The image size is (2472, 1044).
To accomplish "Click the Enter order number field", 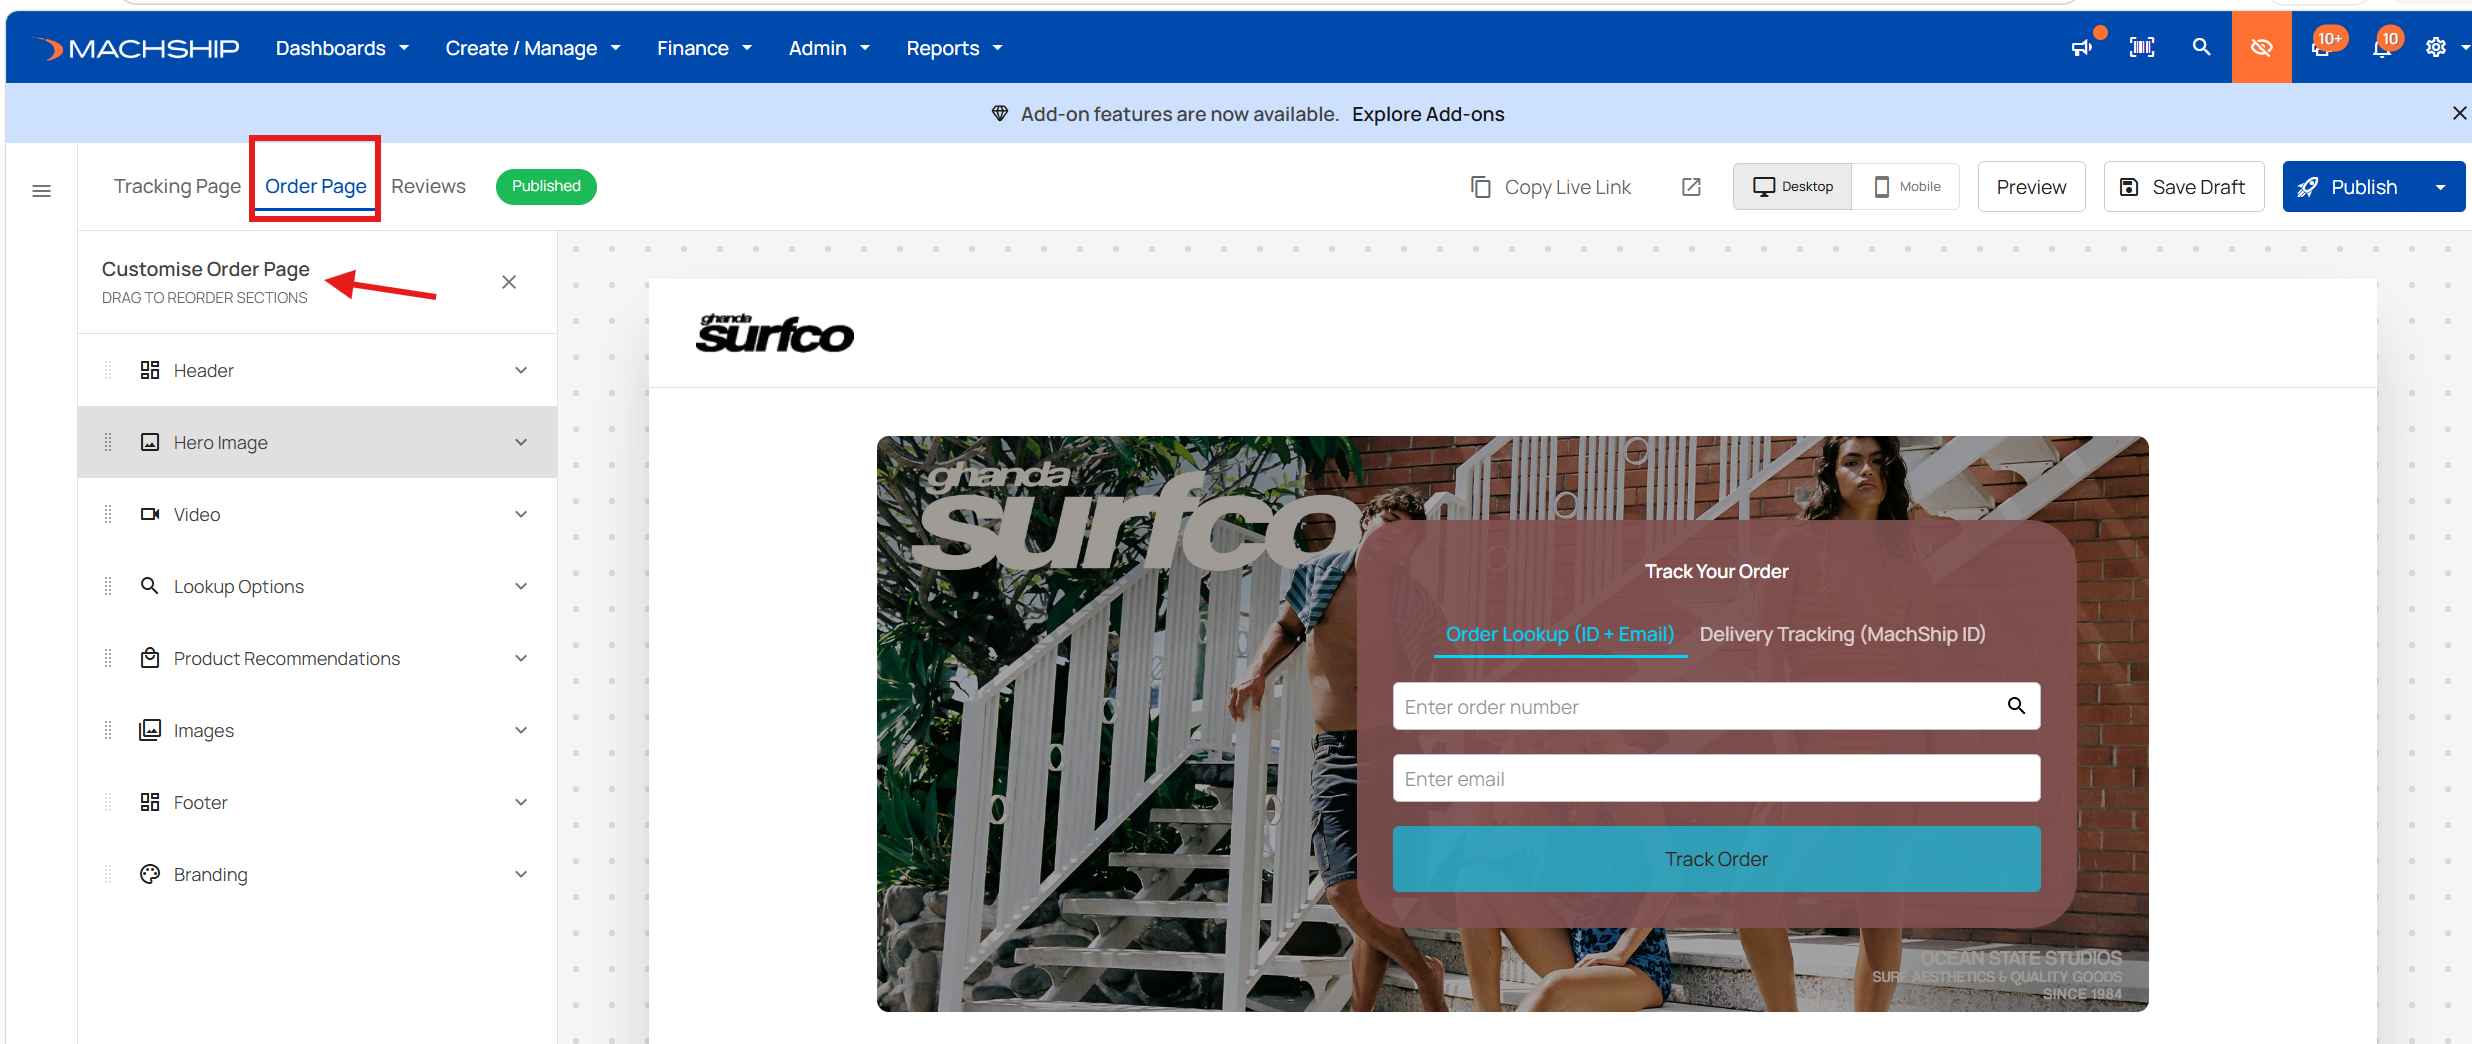I will [1716, 706].
